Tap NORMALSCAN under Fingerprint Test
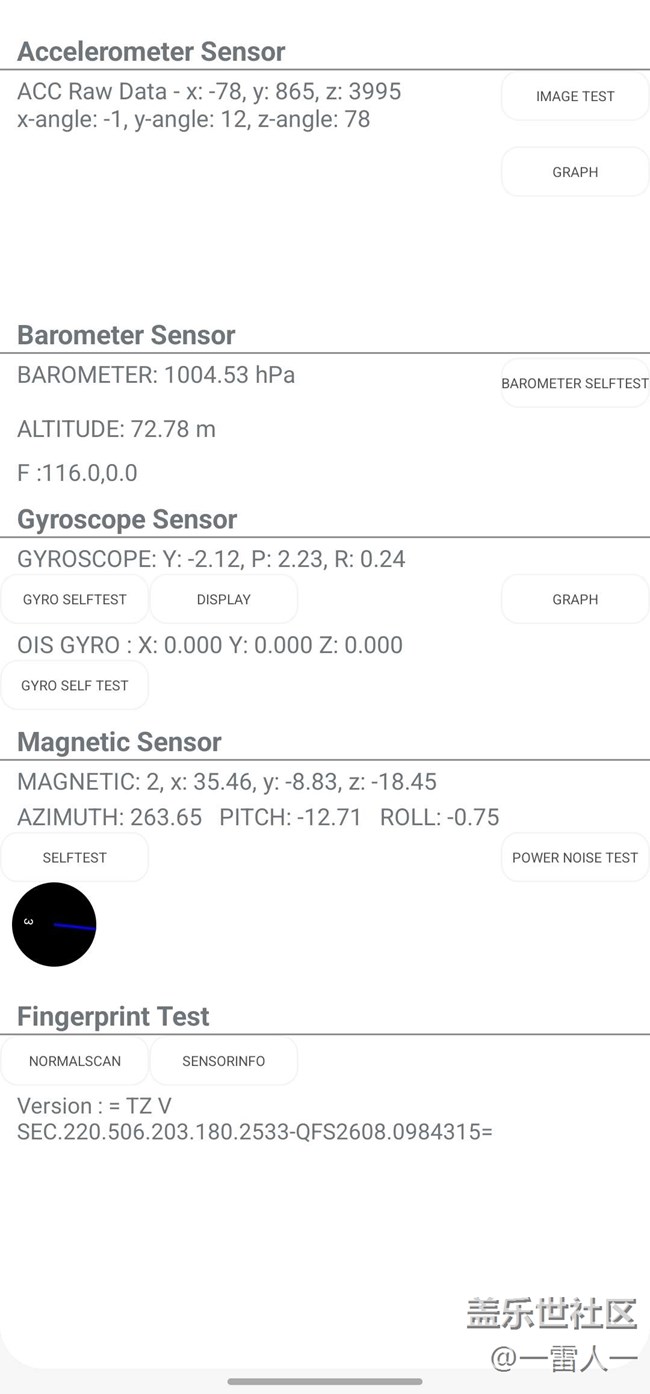Screen dimensions: 650x1394 [x=75, y=1061]
